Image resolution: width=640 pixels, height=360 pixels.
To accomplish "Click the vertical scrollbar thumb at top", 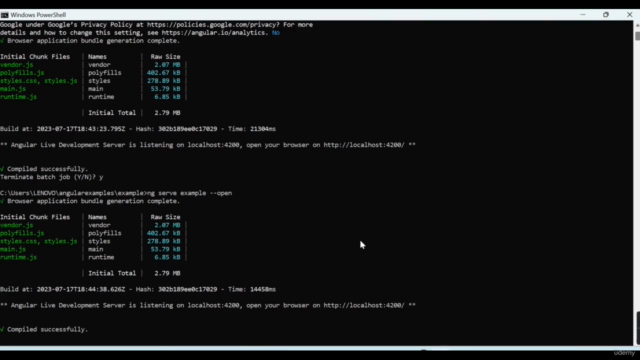I will point(637,36).
